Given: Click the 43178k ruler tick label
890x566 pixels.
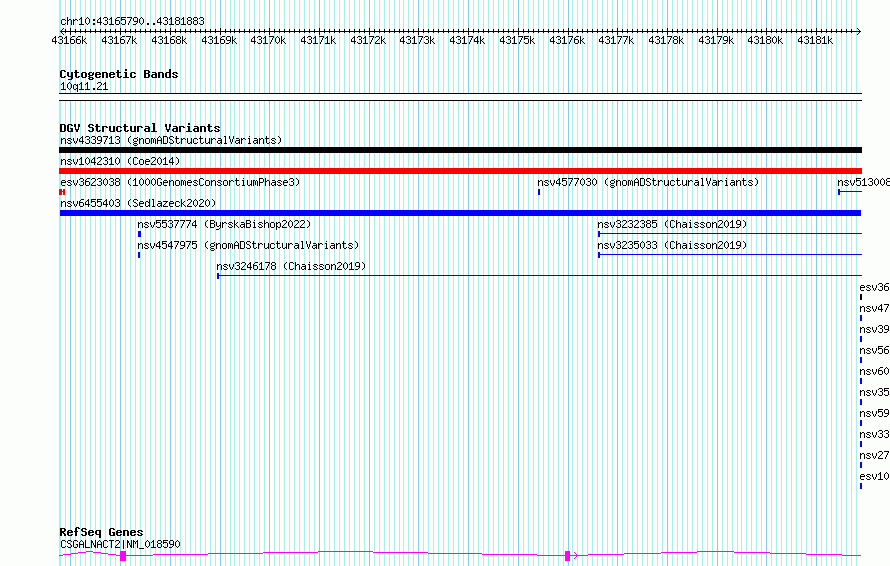Looking at the screenshot, I should [666, 40].
